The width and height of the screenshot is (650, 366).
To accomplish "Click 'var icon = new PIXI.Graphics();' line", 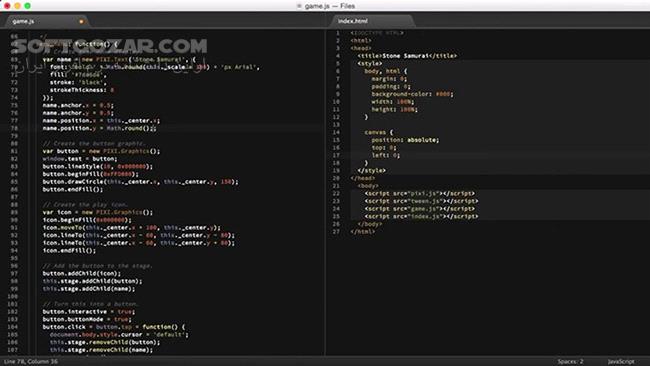I will (98, 212).
